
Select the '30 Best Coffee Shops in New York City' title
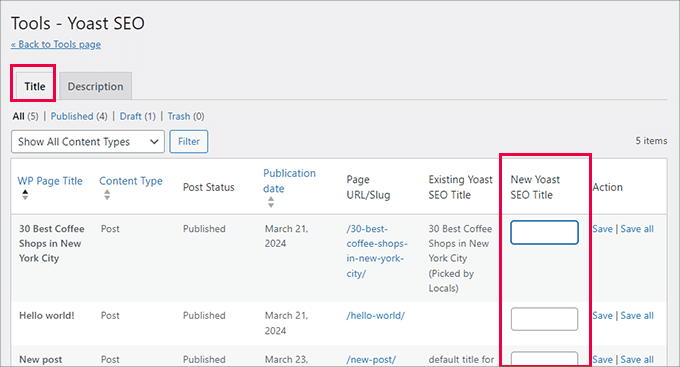52,243
